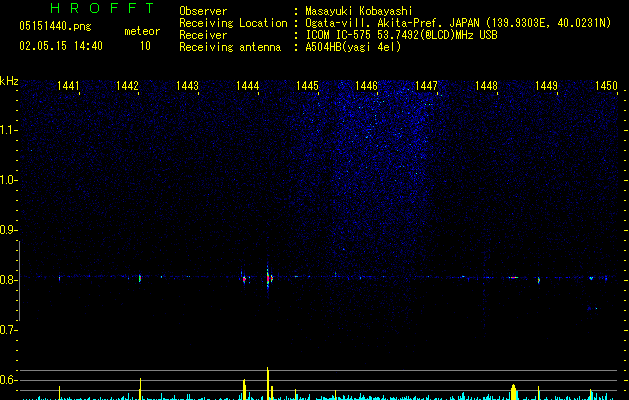Click the Receiver field label
Image resolution: width=629 pixels, height=400 pixels.
pyautogui.click(x=203, y=35)
